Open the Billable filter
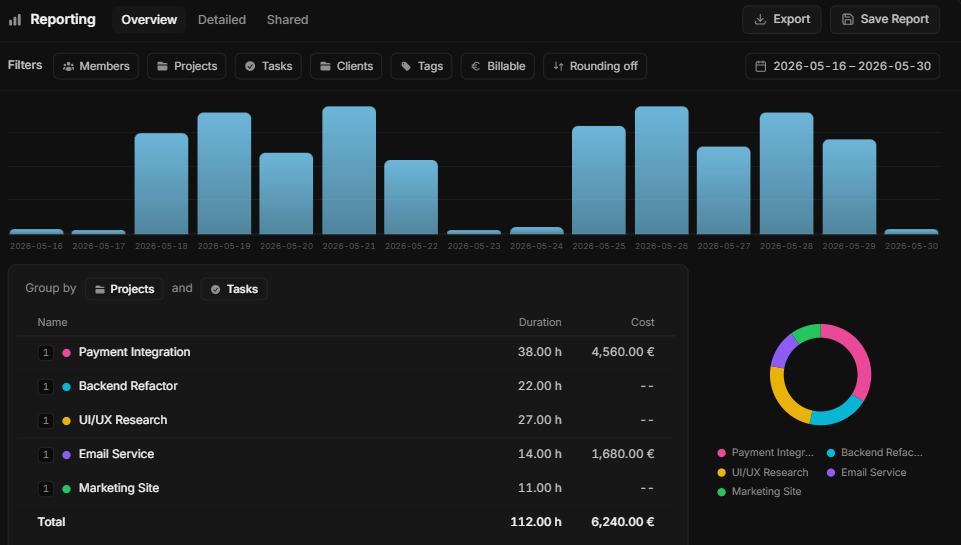The image size is (961, 545). [x=498, y=66]
